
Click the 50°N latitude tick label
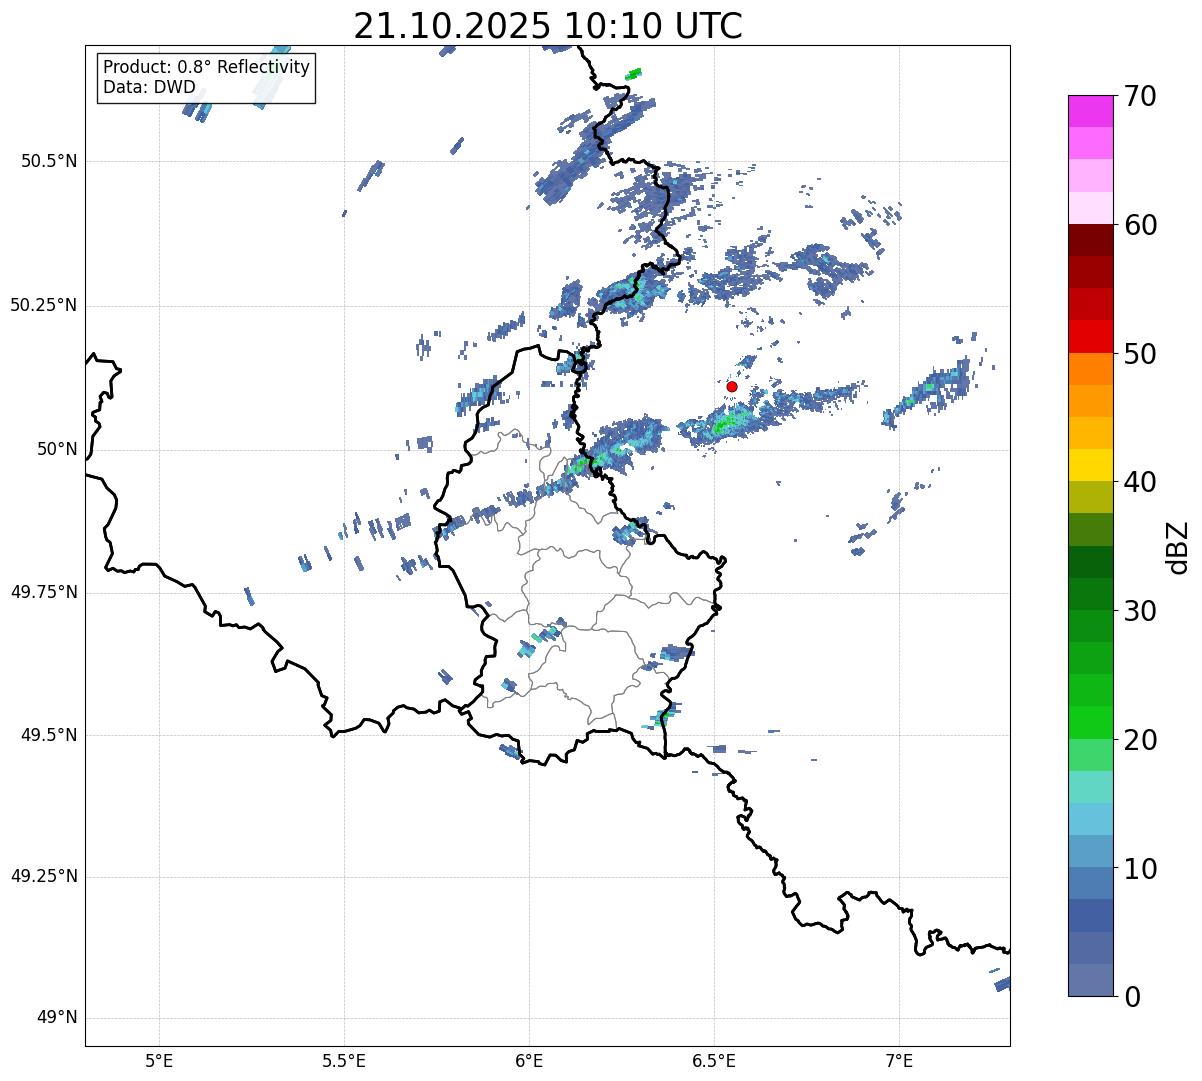tap(57, 449)
